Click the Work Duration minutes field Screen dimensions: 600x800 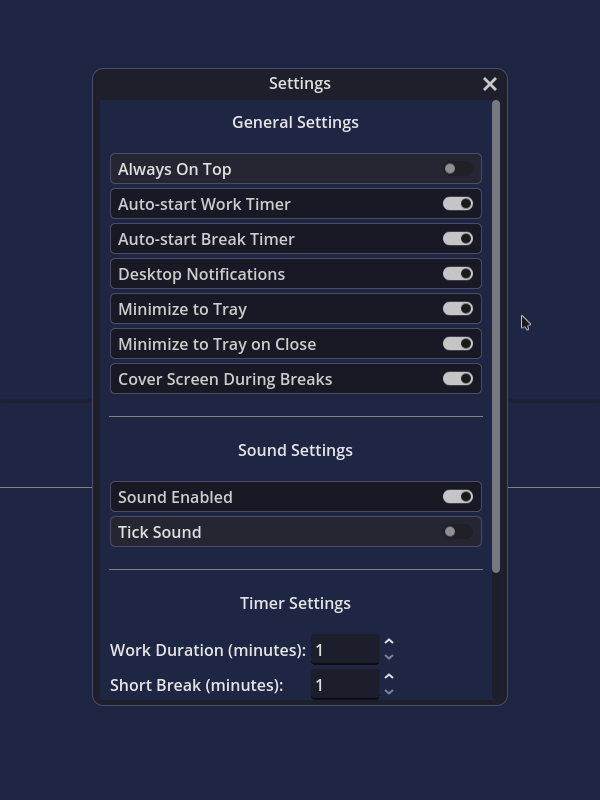click(344, 650)
